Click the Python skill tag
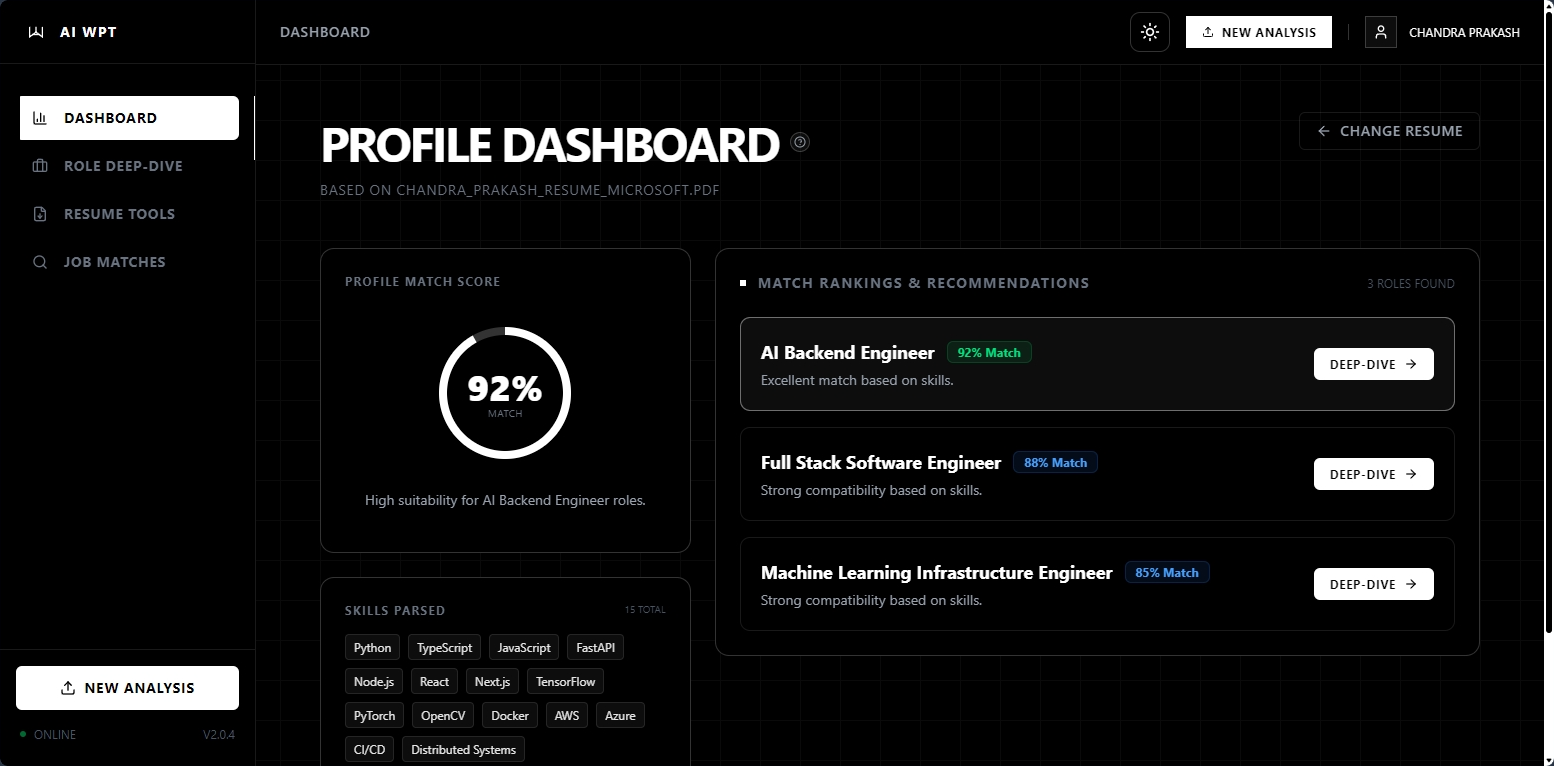Screen dimensions: 1554x766 coord(373,648)
